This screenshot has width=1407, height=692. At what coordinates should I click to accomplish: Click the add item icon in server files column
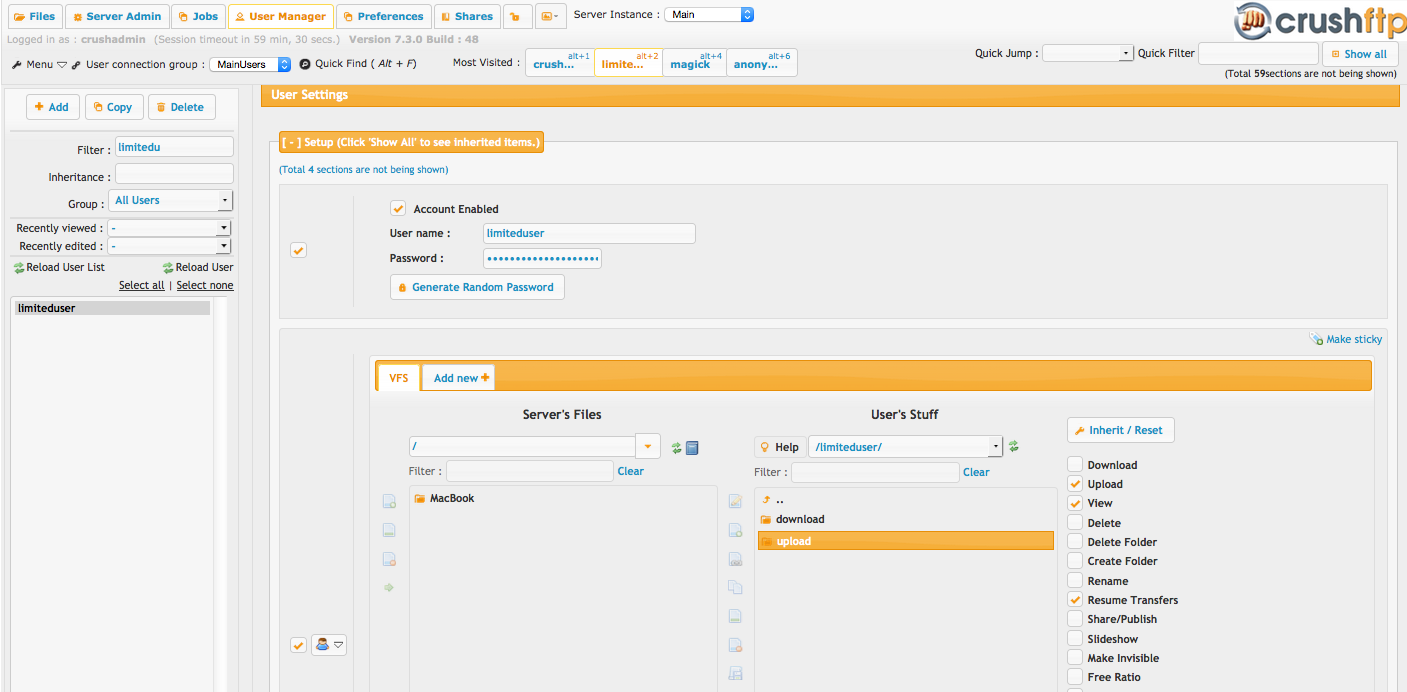tap(389, 501)
